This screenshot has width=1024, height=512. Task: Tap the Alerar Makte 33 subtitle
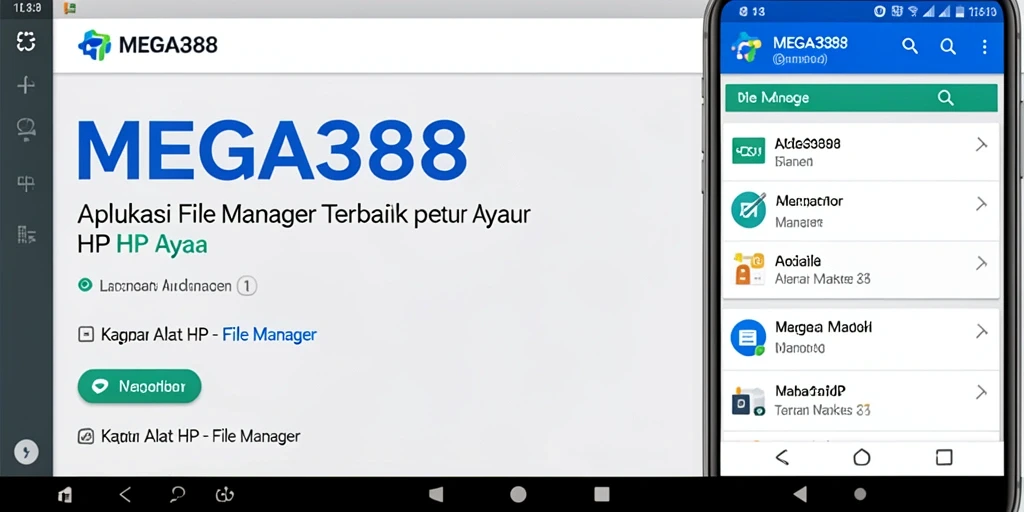pyautogui.click(x=822, y=279)
